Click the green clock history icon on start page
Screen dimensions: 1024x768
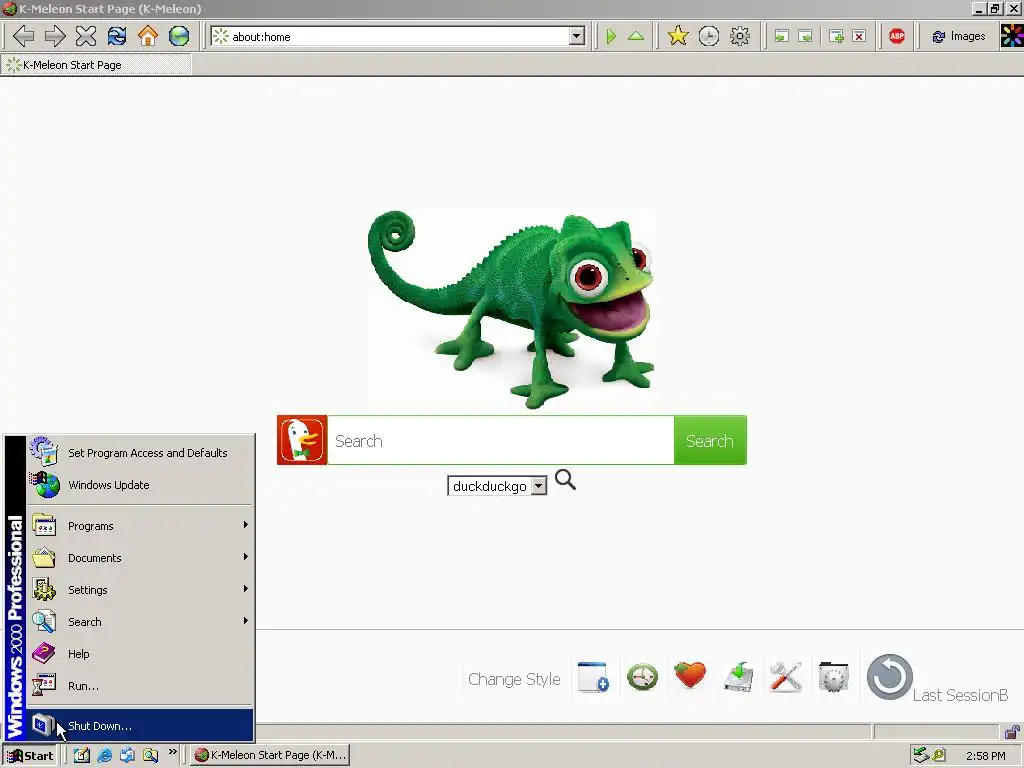643,677
